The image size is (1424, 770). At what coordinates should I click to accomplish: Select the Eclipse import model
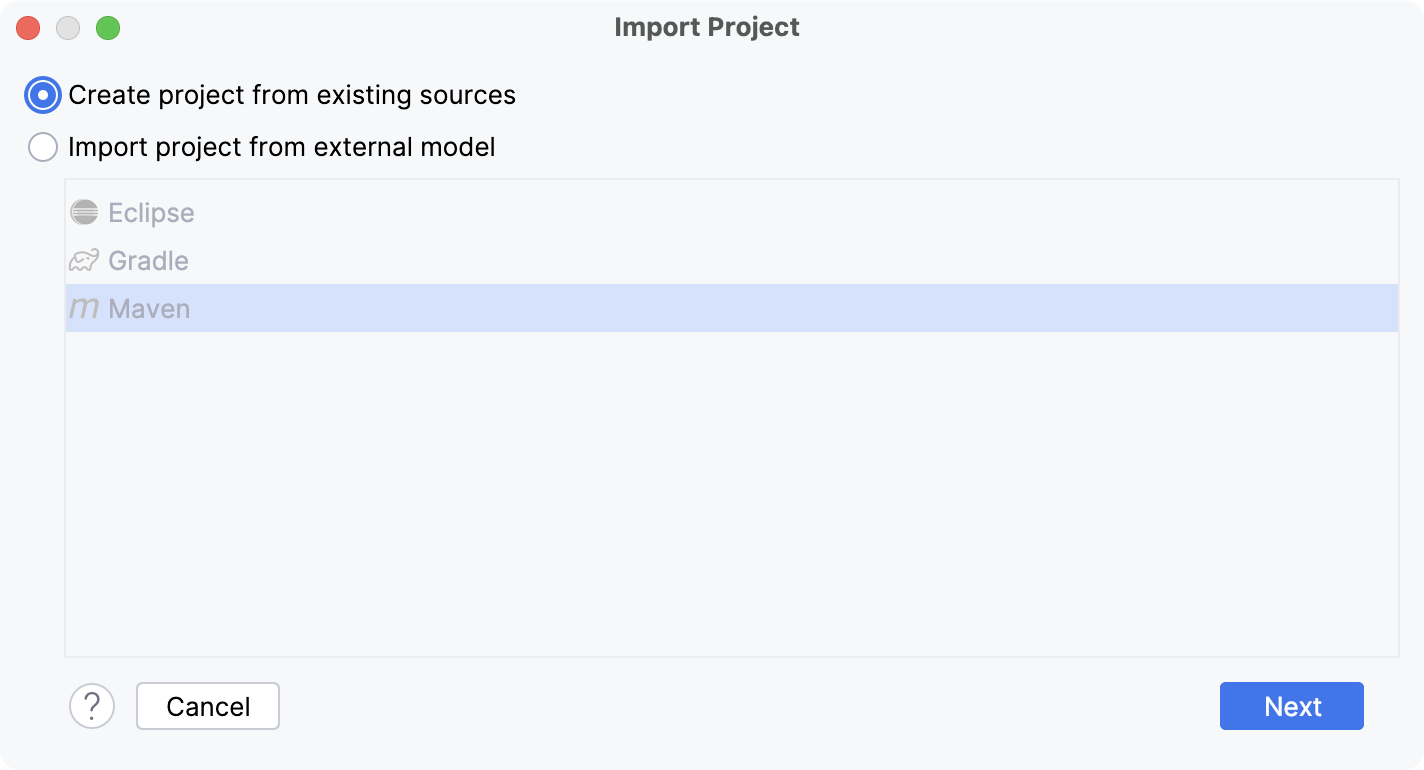(x=151, y=212)
